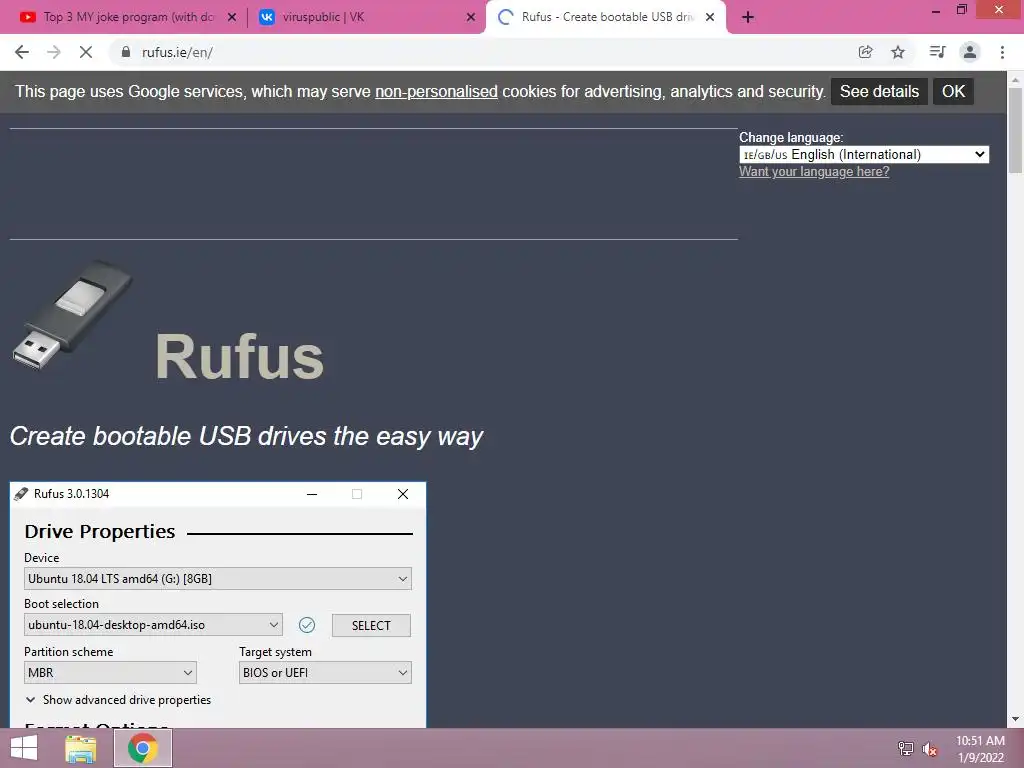Click the address bar URL
This screenshot has height=768, width=1024.
pyautogui.click(x=178, y=52)
